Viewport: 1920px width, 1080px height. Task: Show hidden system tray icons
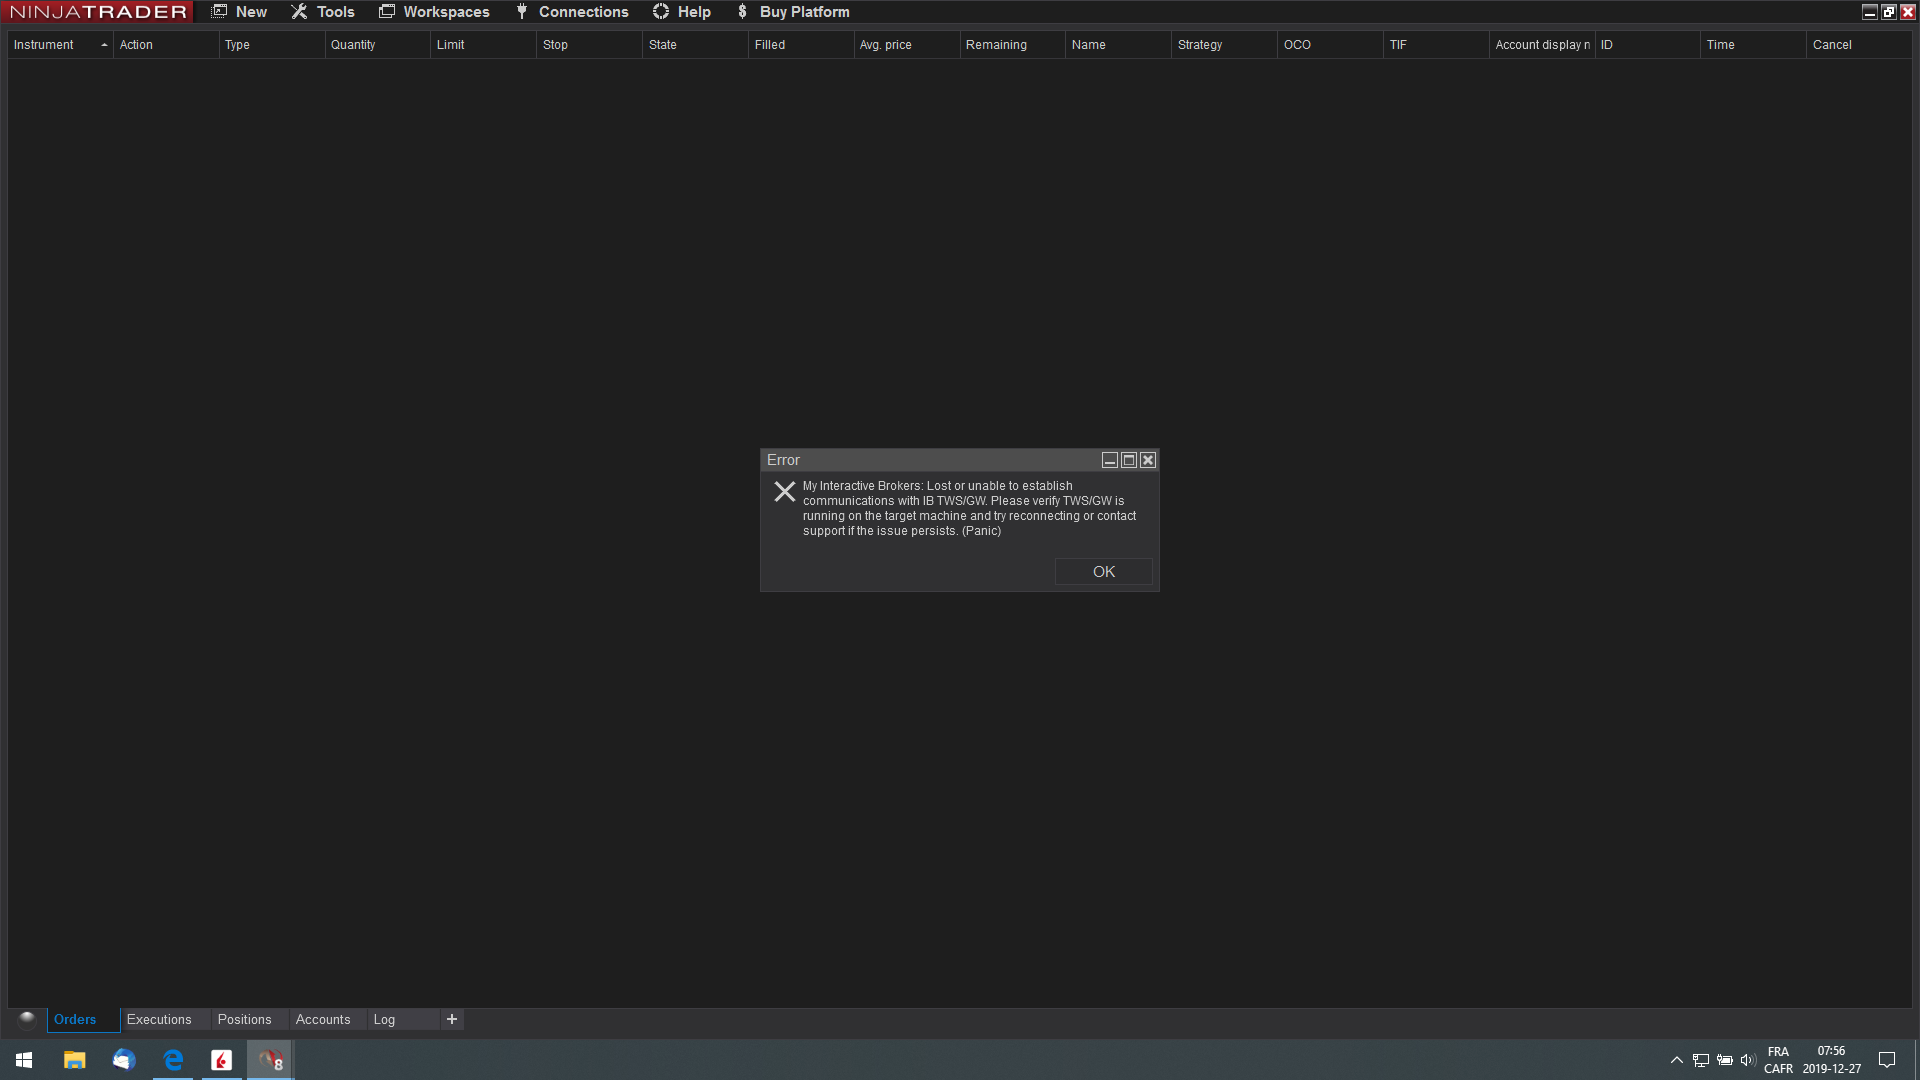[x=1677, y=1060]
